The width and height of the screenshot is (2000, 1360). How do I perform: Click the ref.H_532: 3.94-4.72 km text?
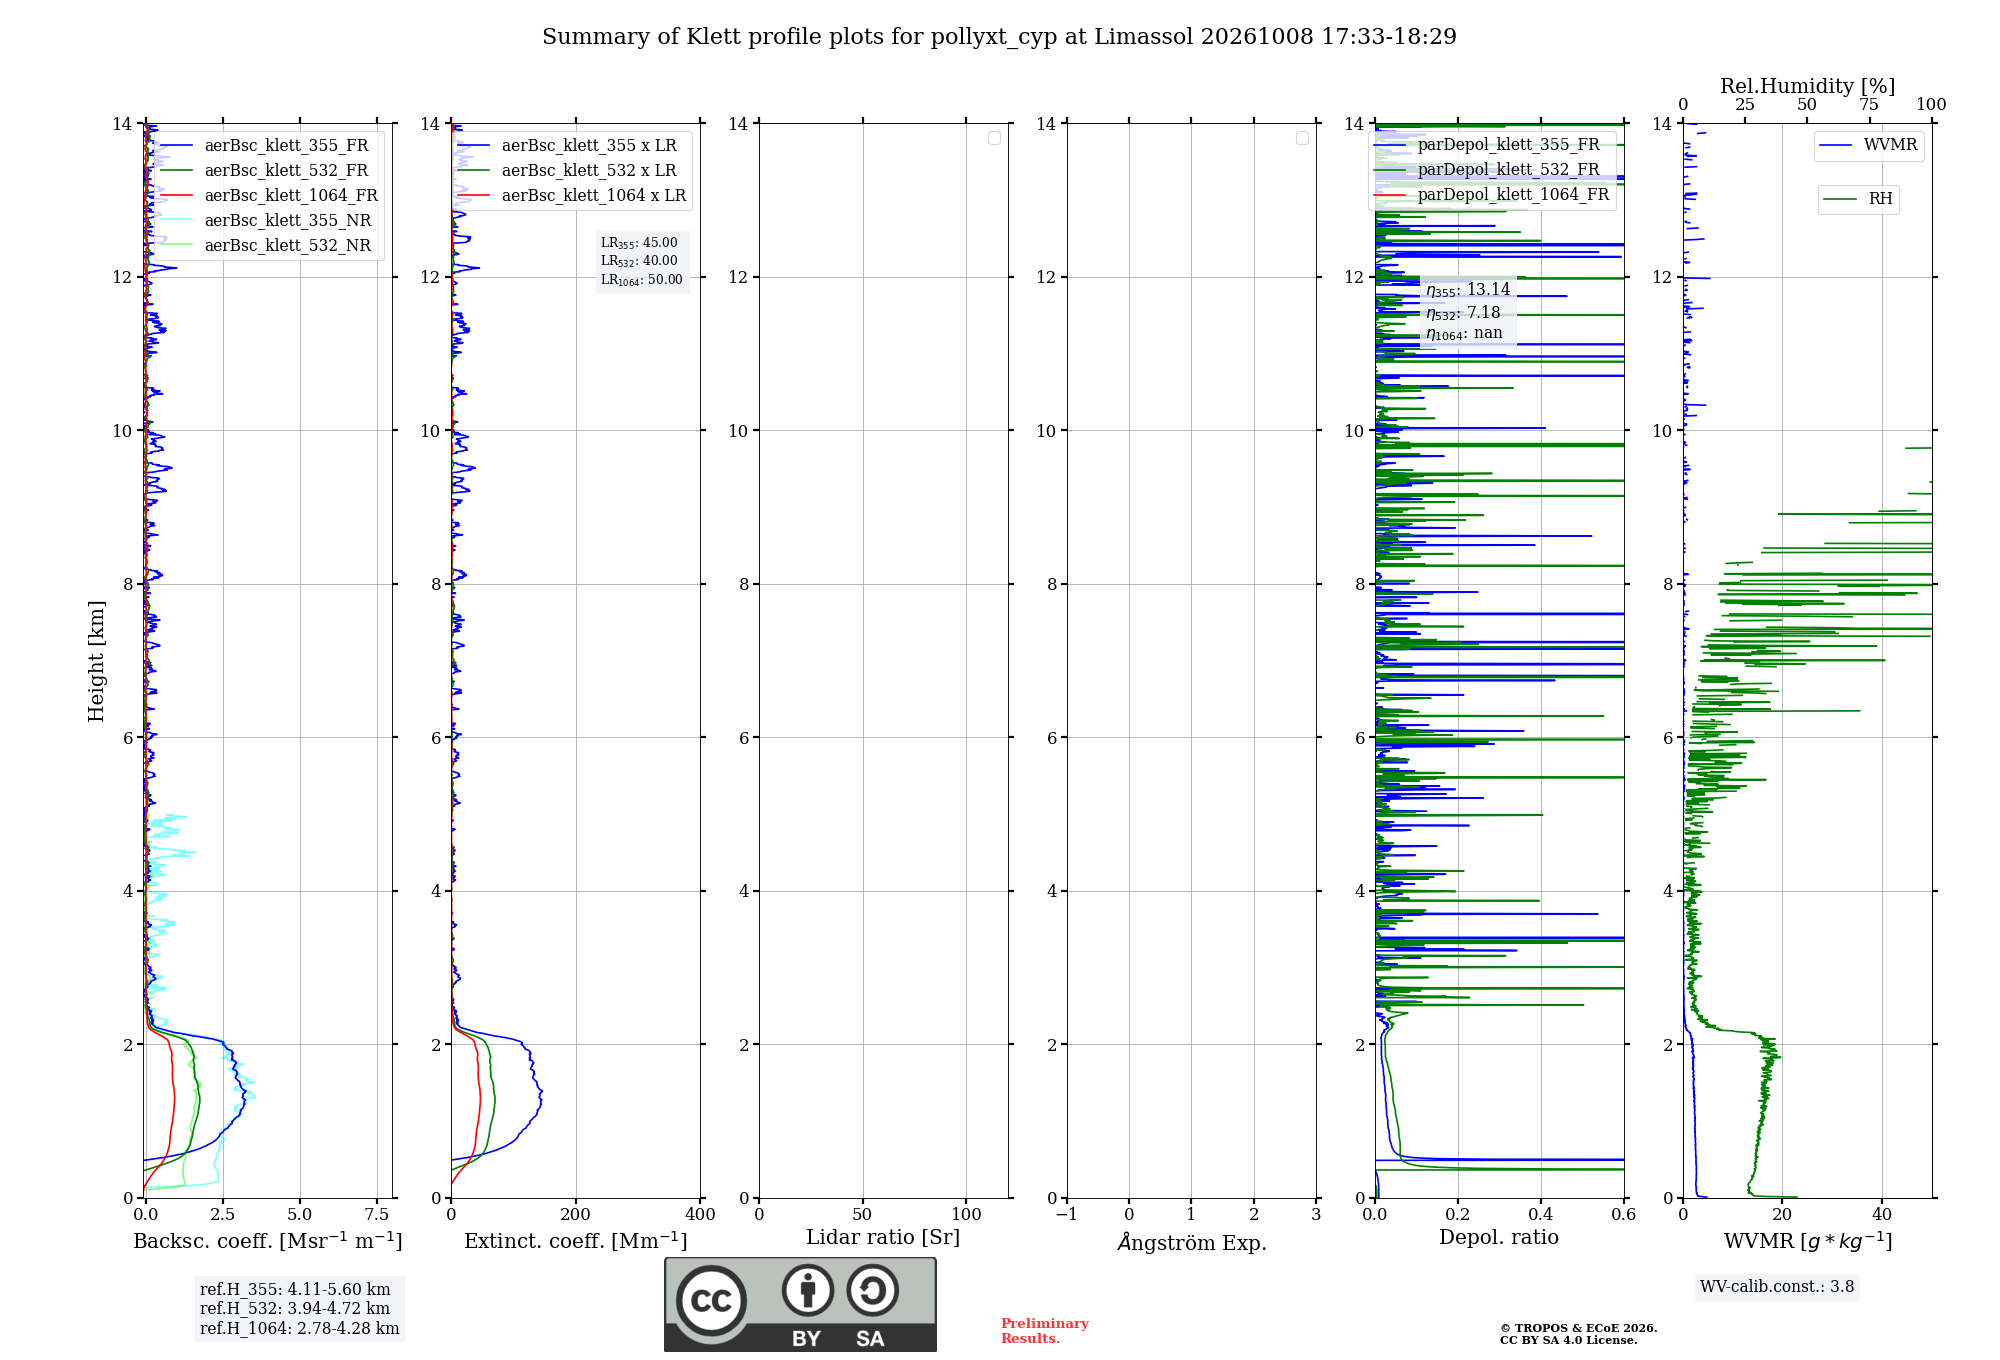pos(295,1309)
